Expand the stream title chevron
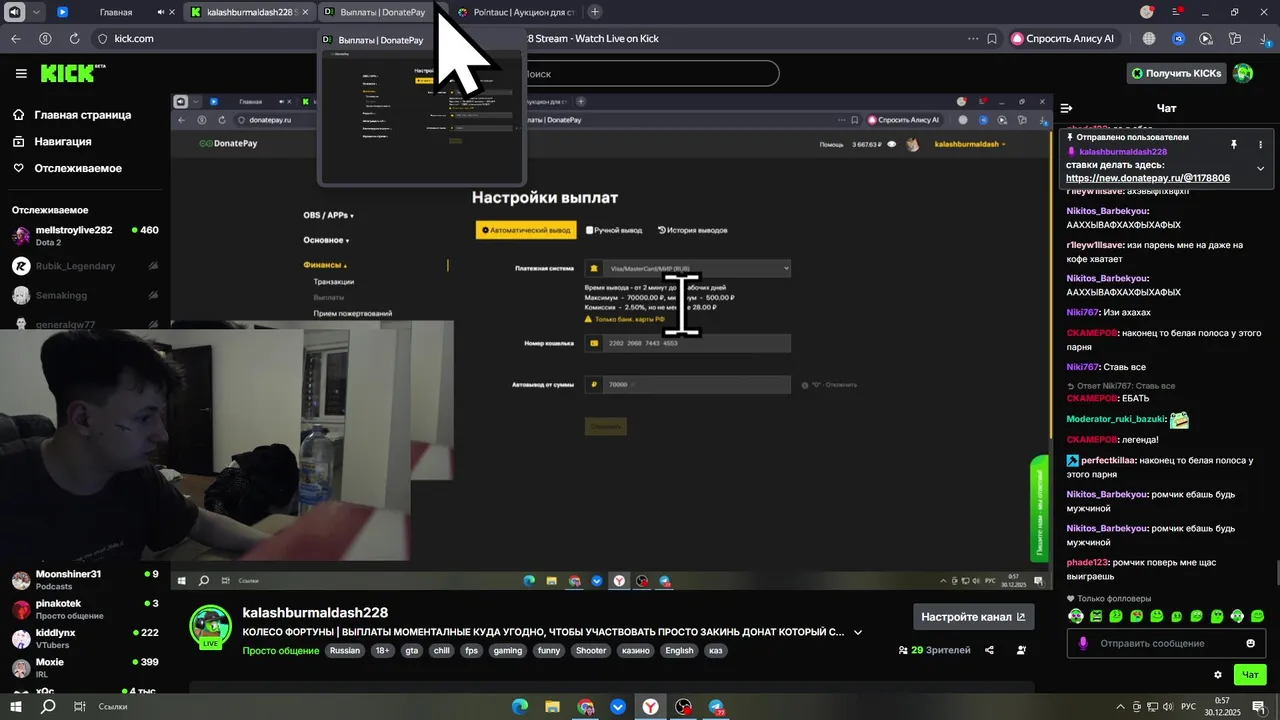The image size is (1280, 720). pos(857,632)
